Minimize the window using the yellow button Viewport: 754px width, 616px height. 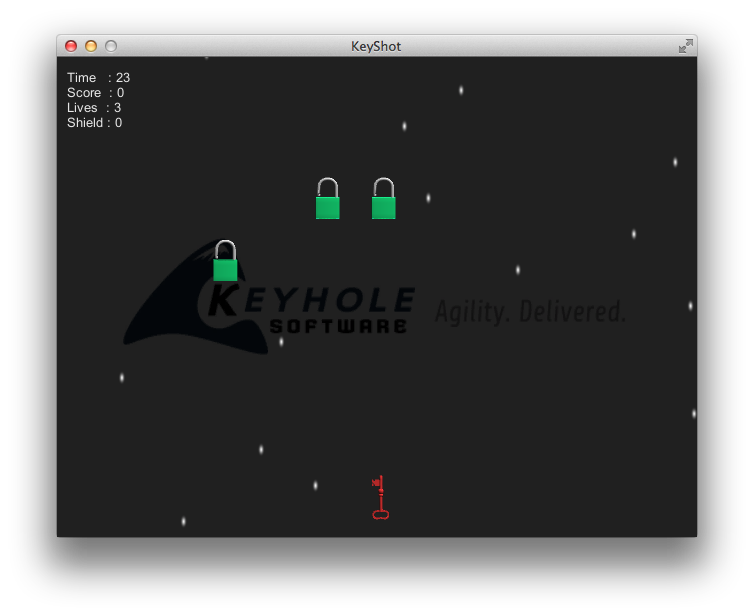point(91,46)
